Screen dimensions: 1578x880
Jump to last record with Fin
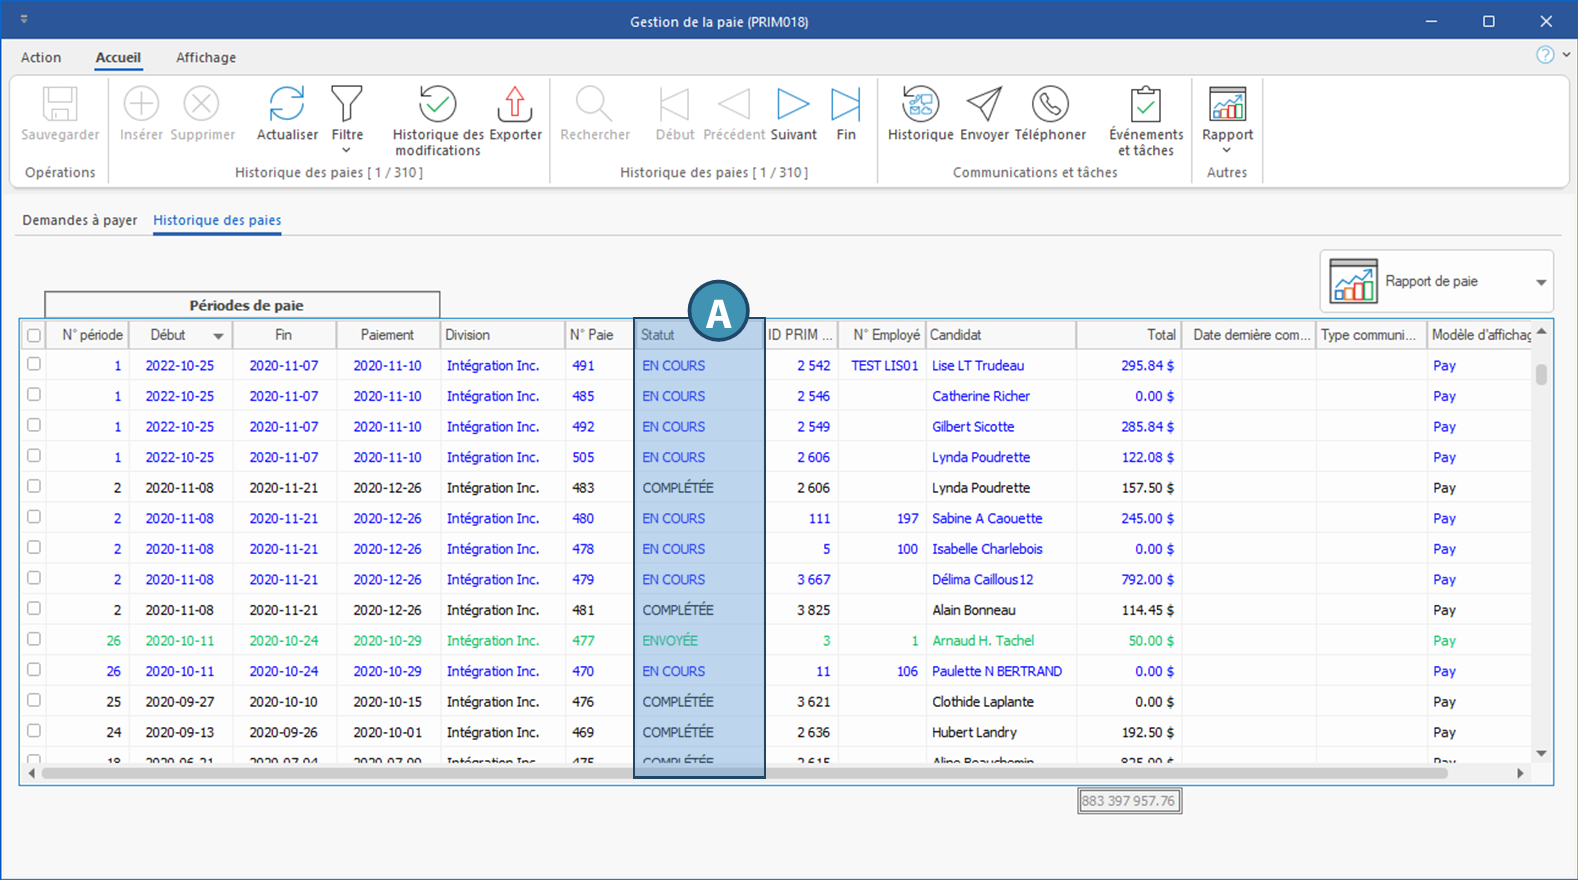tap(846, 105)
